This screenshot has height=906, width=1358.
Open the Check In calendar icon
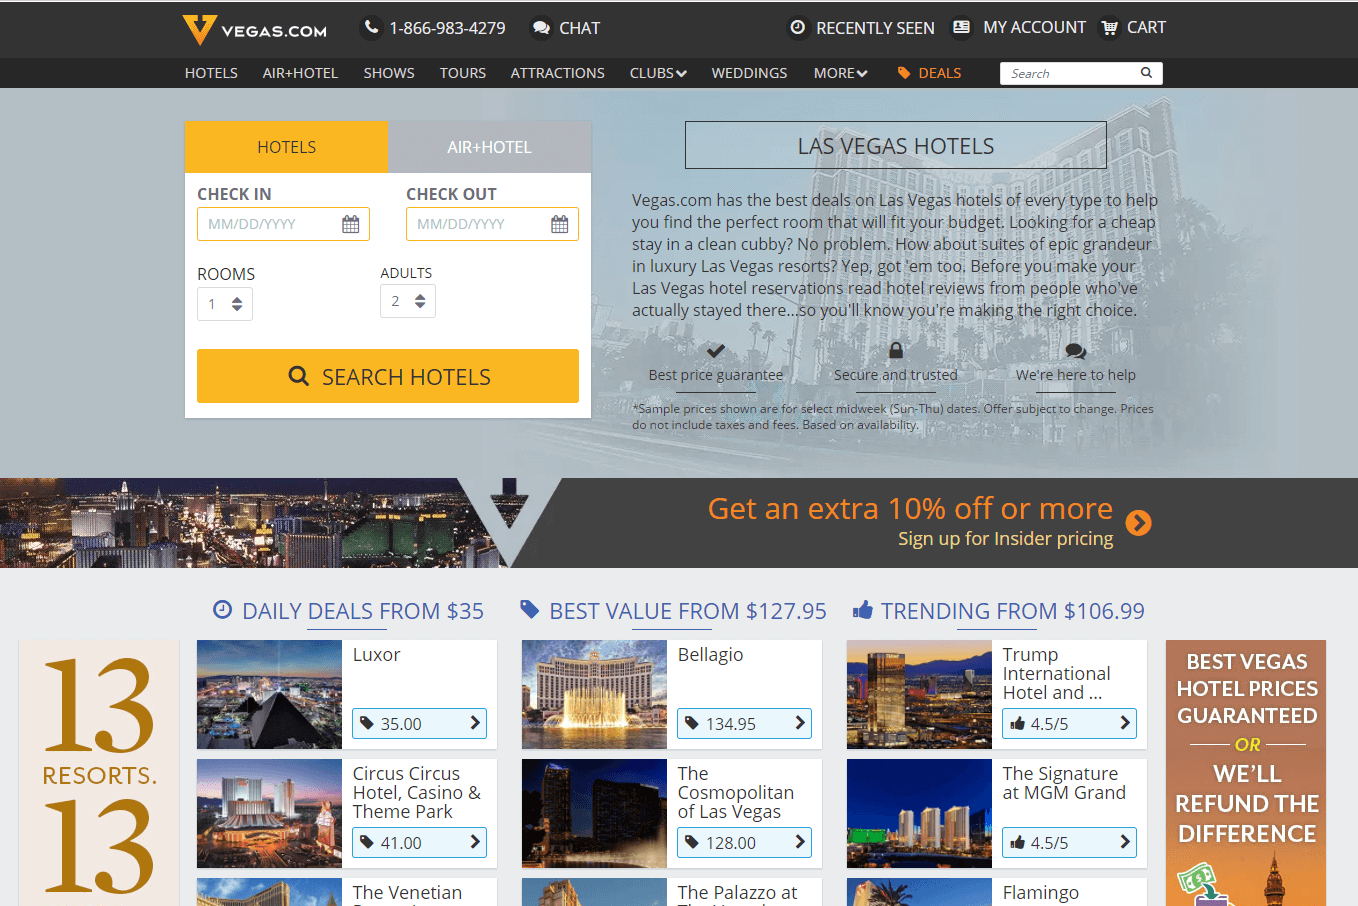pyautogui.click(x=350, y=224)
